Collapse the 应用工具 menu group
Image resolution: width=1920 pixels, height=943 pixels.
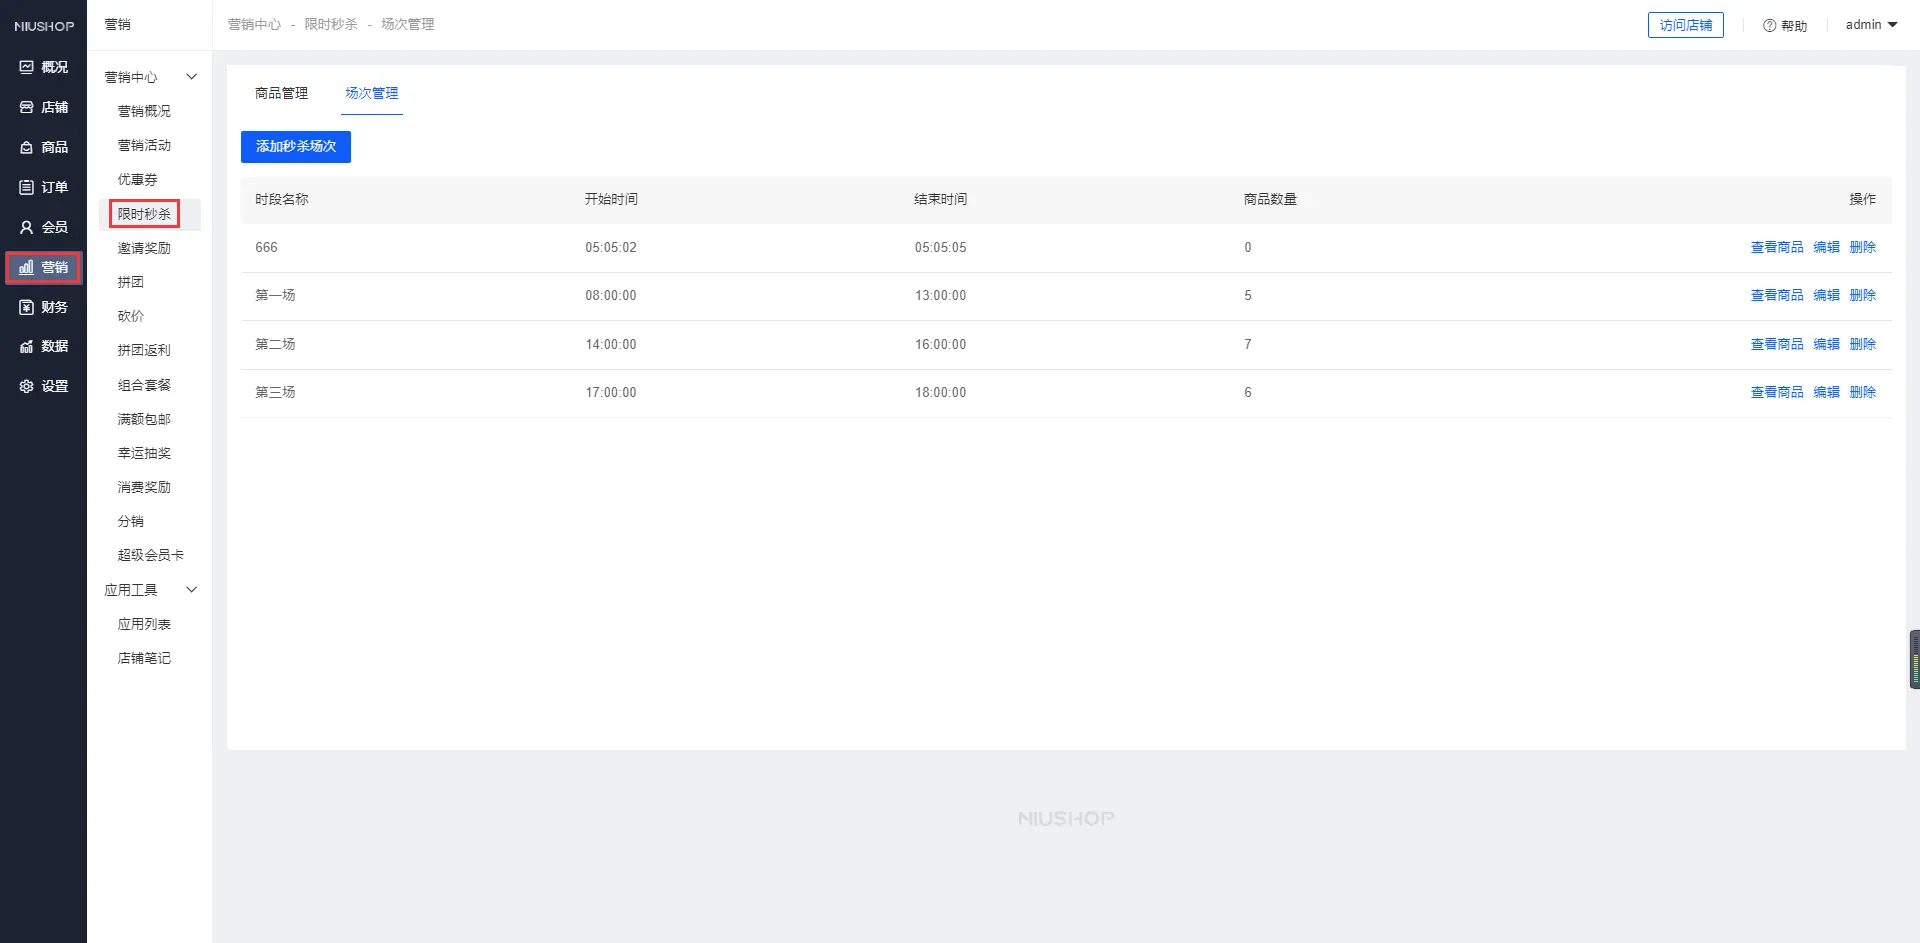click(x=191, y=590)
